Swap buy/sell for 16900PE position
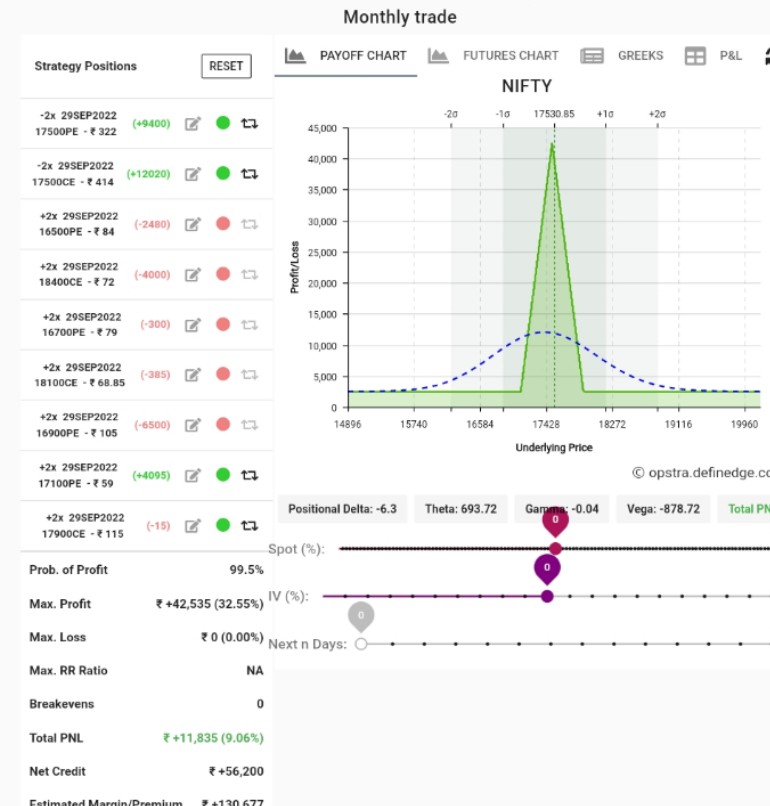 click(x=249, y=425)
